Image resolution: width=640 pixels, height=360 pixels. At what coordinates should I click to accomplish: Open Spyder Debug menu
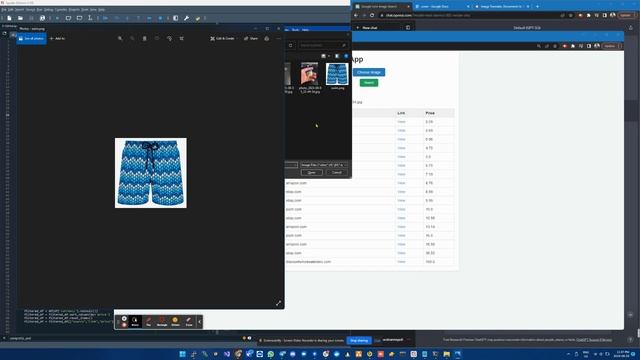[x=48, y=9]
